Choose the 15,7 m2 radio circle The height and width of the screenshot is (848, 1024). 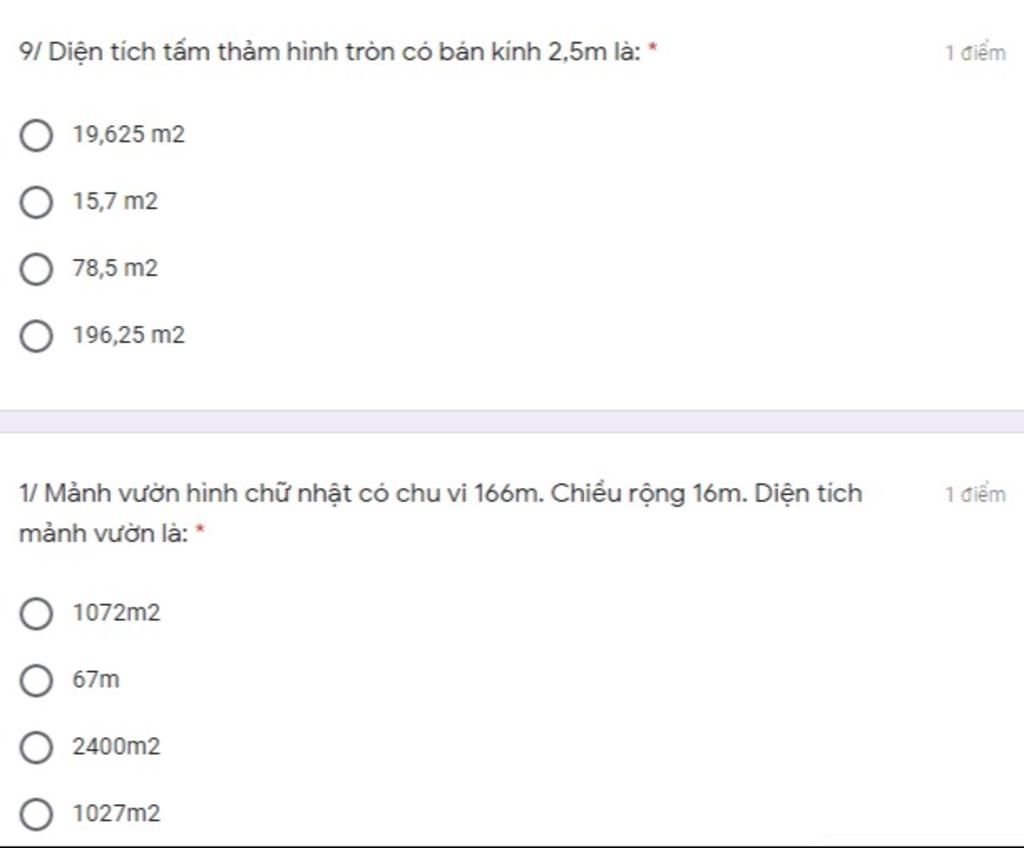pos(36,202)
